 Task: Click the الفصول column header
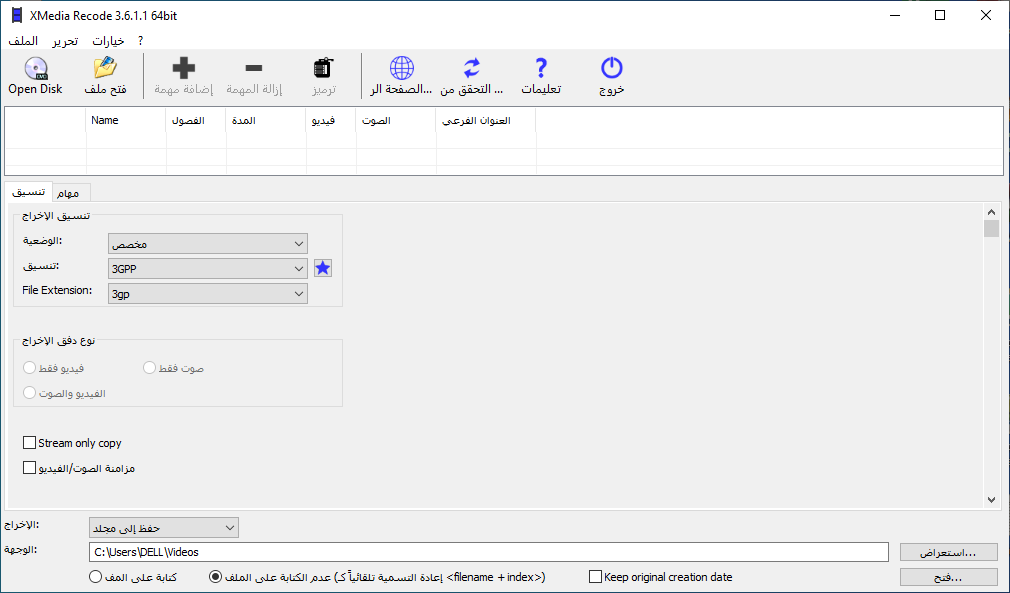[x=196, y=120]
